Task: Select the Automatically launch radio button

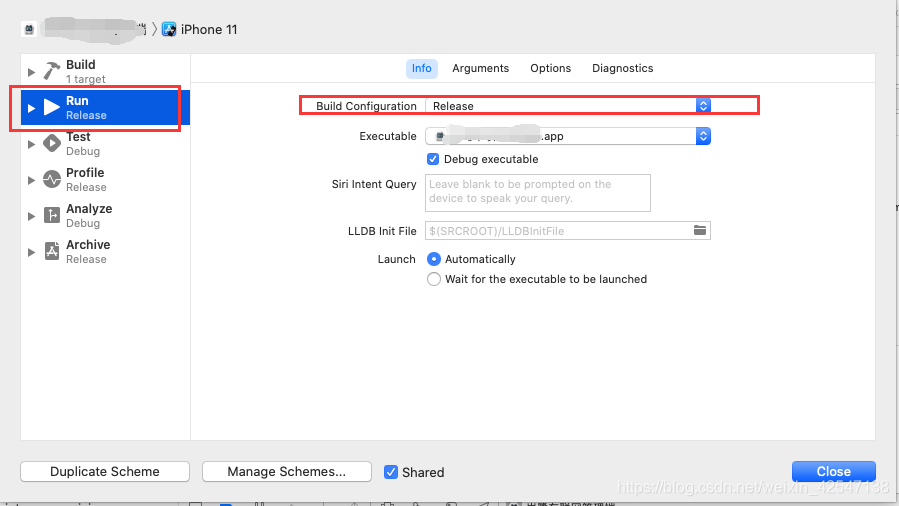Action: [433, 259]
